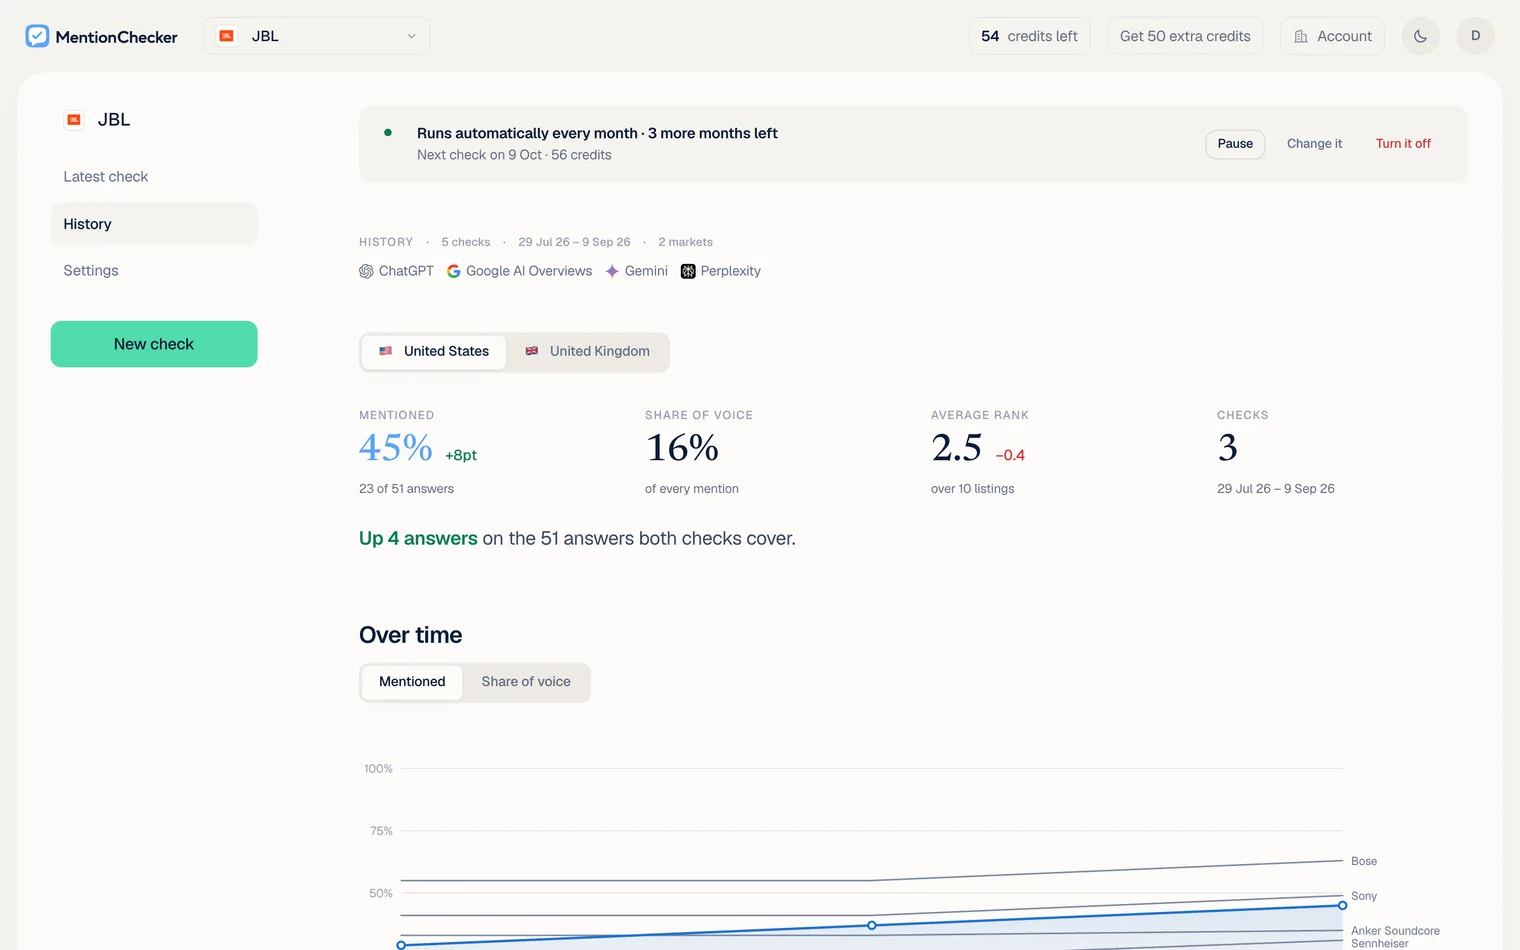Click the last JBL data point on chart
Viewport: 1520px width, 950px height.
coord(1342,905)
